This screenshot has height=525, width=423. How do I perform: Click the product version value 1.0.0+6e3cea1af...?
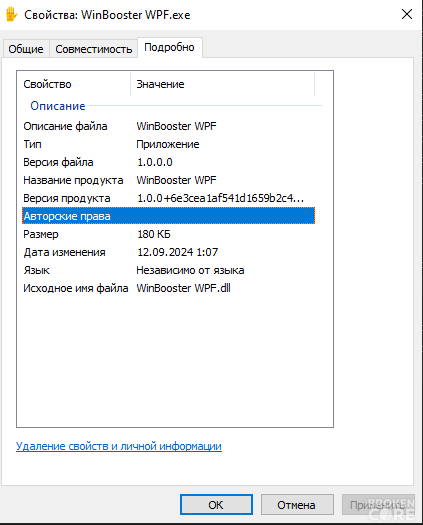pyautogui.click(x=220, y=198)
